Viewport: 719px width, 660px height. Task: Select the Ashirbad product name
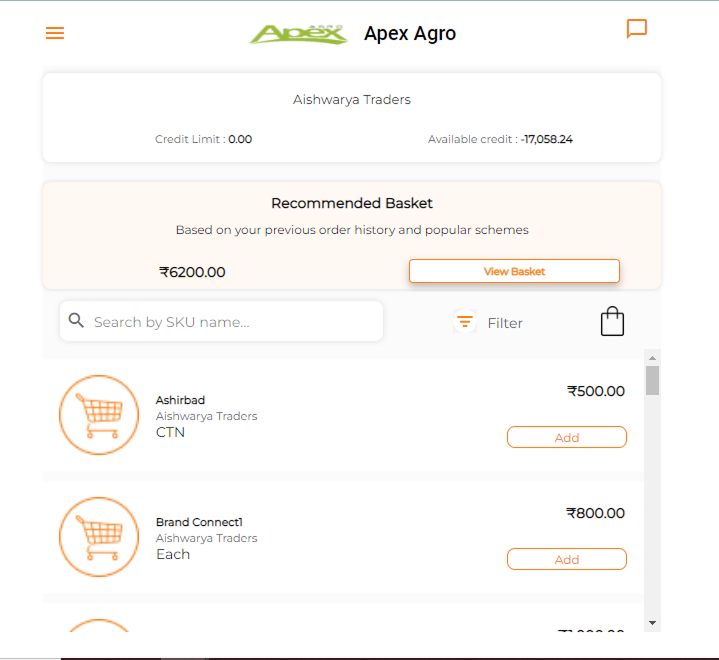[x=180, y=400]
